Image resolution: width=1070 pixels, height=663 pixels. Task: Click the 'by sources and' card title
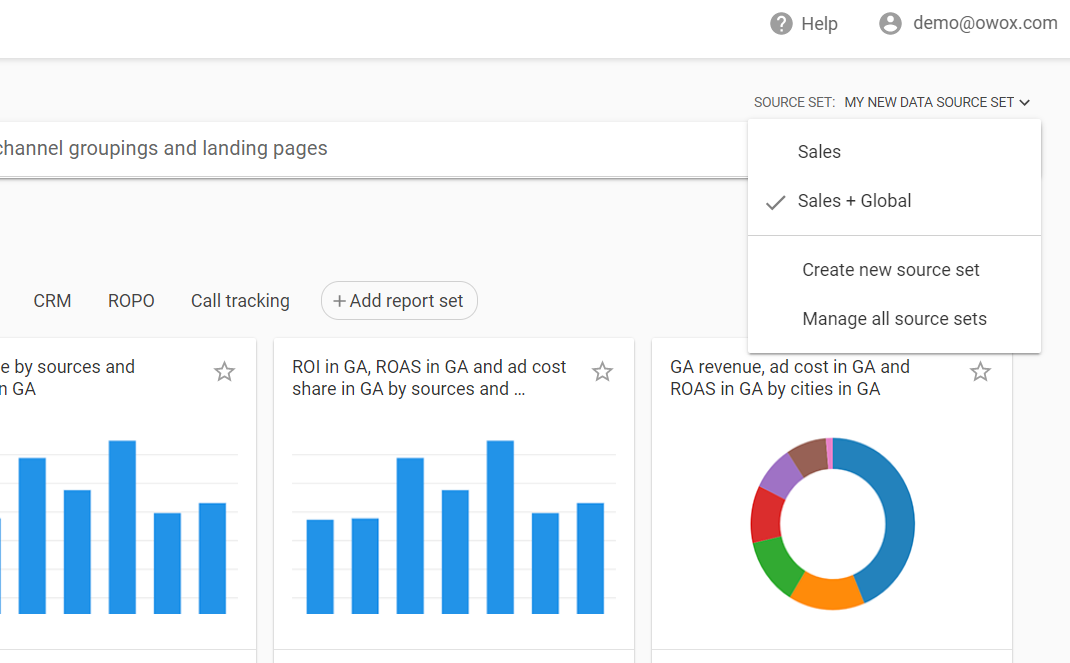(x=68, y=378)
